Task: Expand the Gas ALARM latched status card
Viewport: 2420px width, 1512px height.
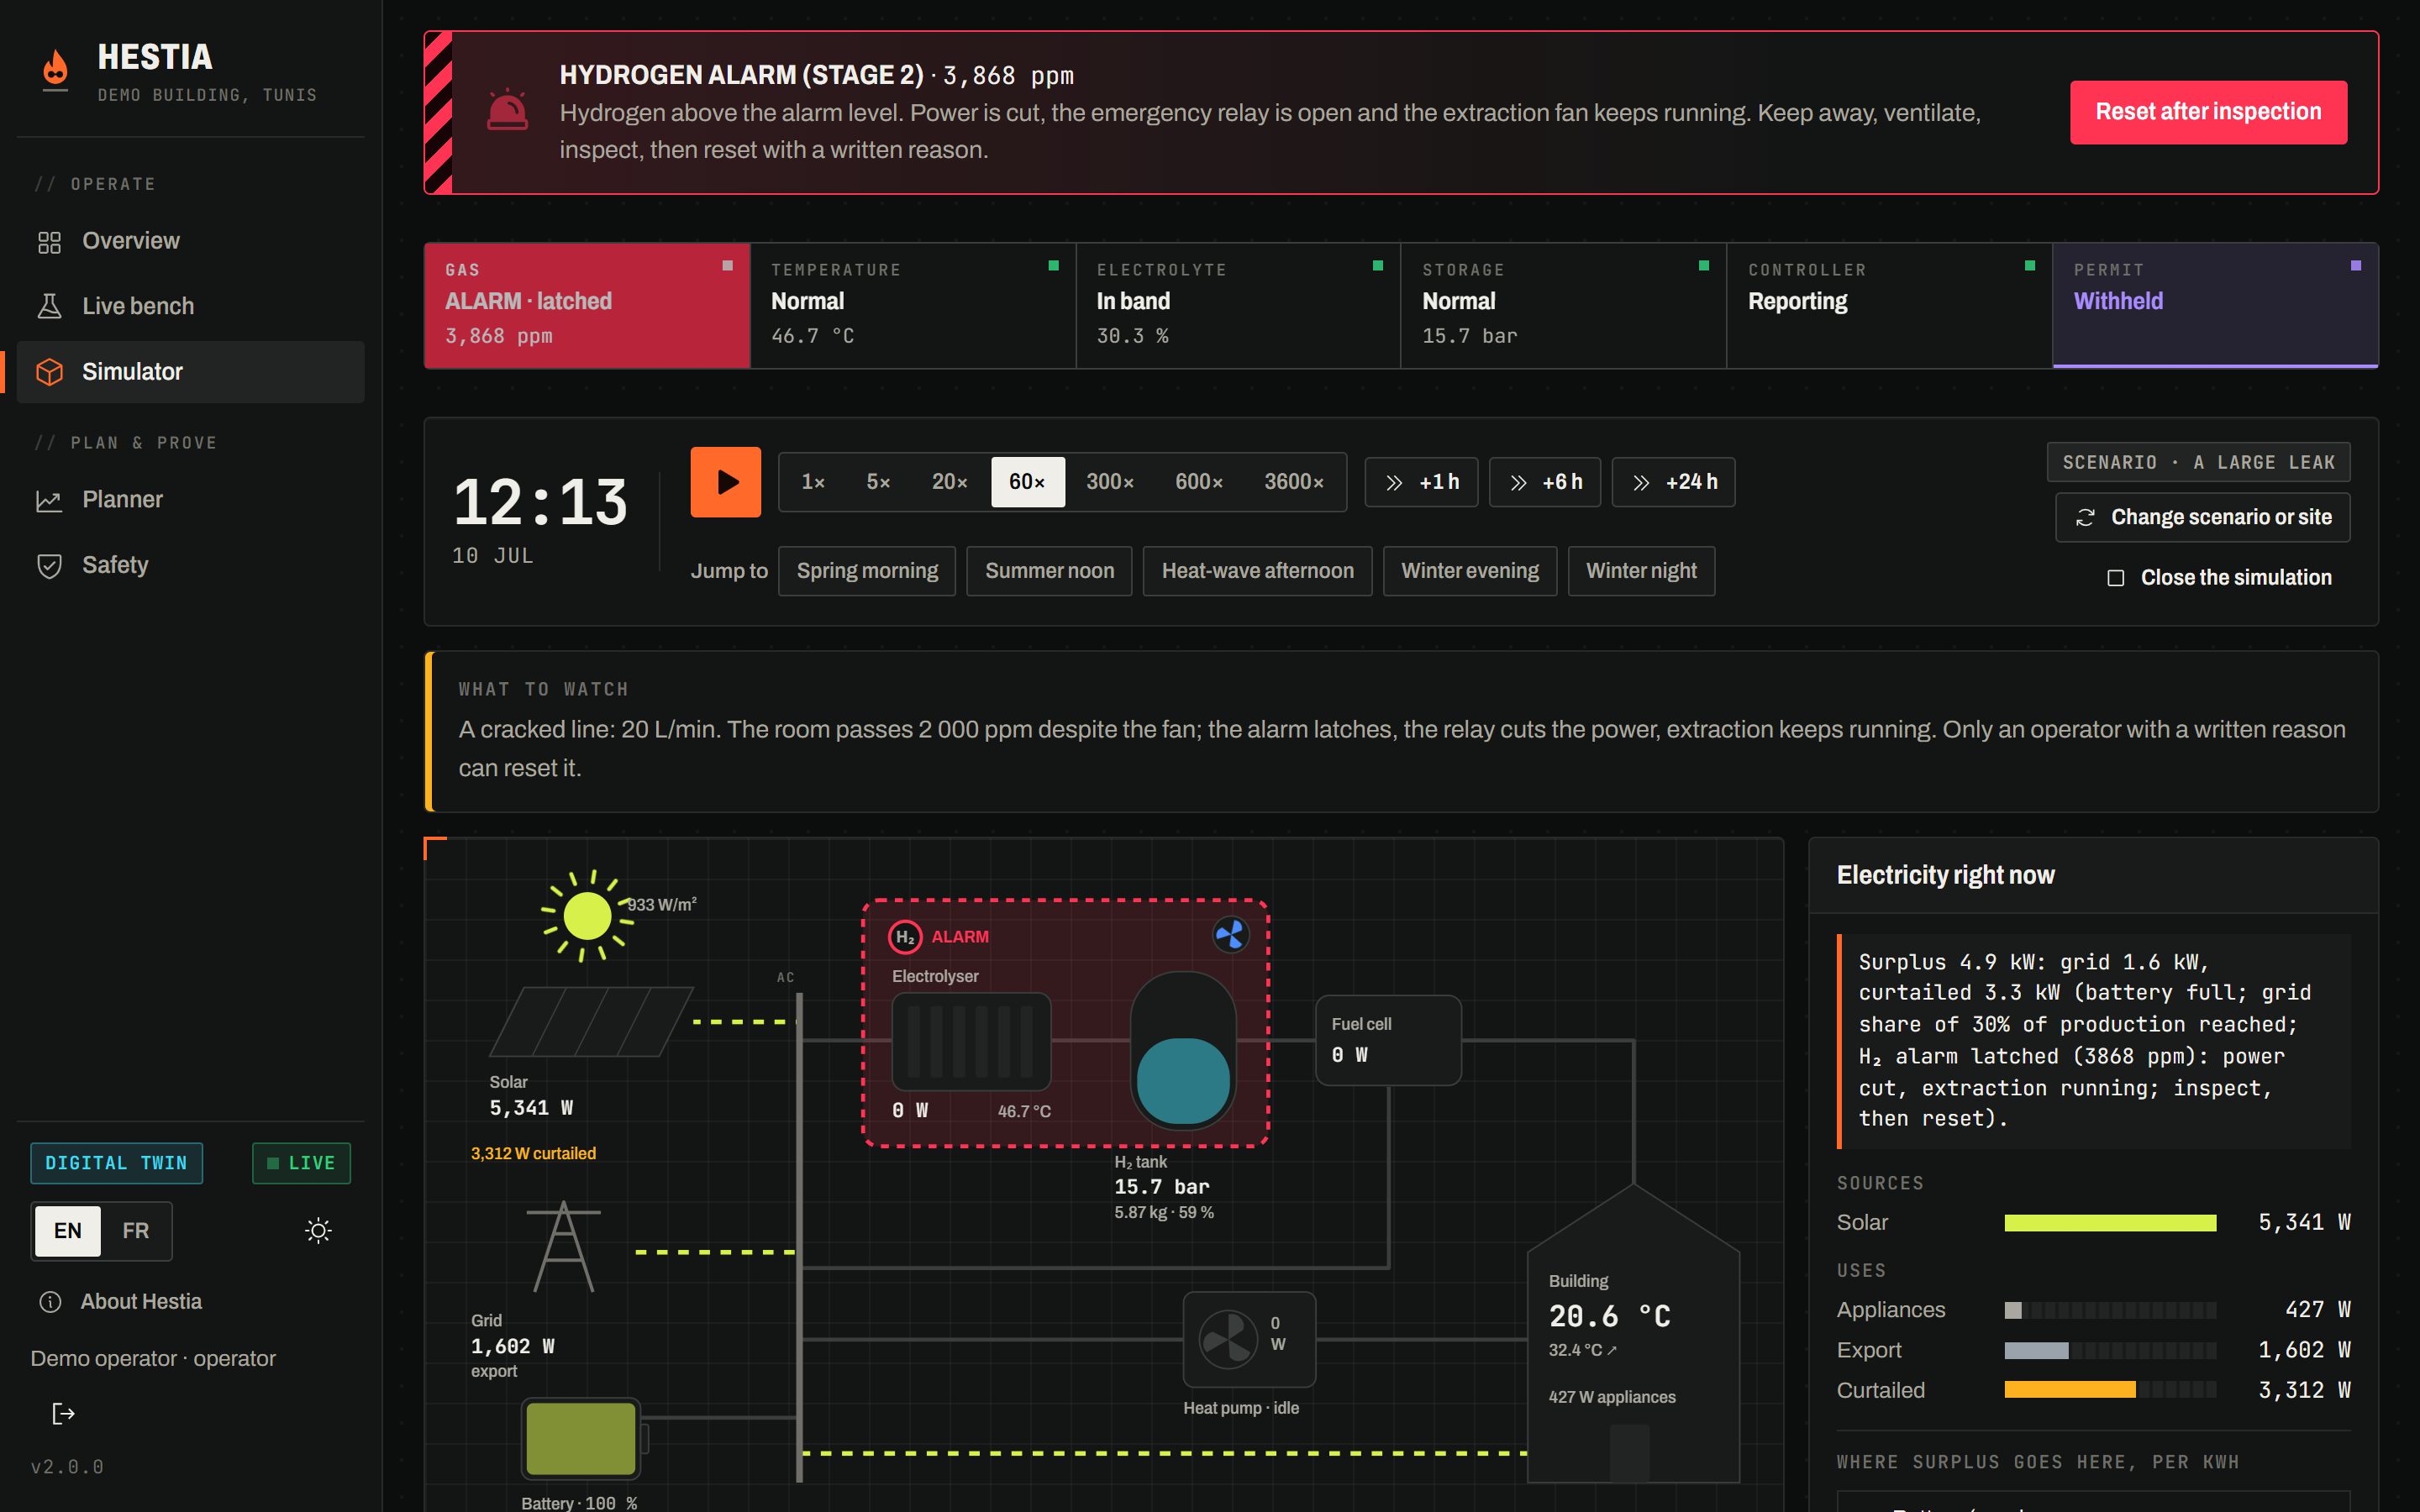Action: [x=587, y=305]
